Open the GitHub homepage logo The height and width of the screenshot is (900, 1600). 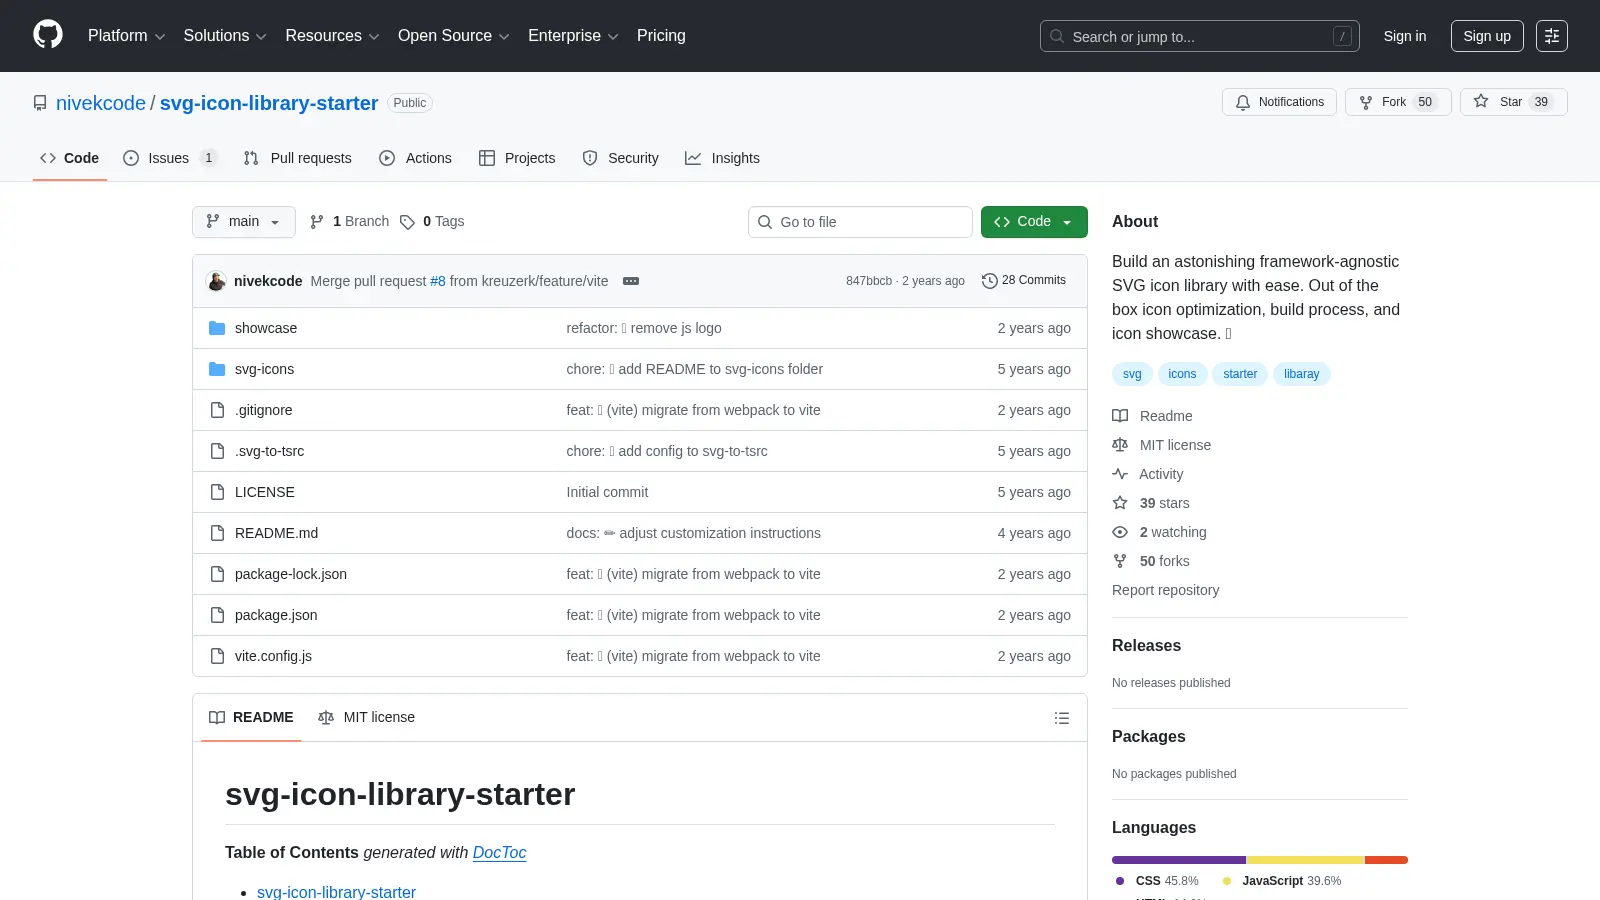tap(48, 35)
